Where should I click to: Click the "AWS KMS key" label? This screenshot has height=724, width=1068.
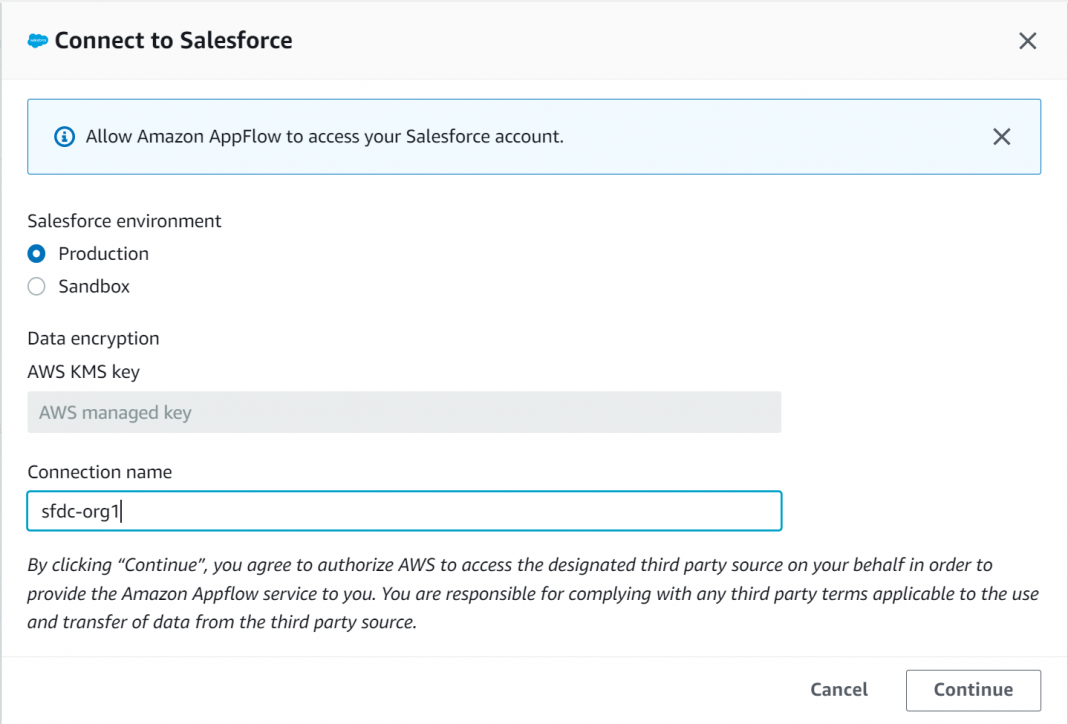[x=83, y=372]
